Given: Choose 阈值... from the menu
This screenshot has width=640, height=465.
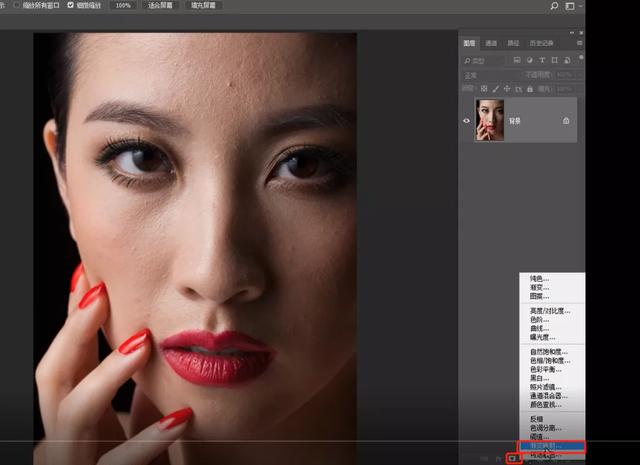Looking at the screenshot, I should point(552,437).
